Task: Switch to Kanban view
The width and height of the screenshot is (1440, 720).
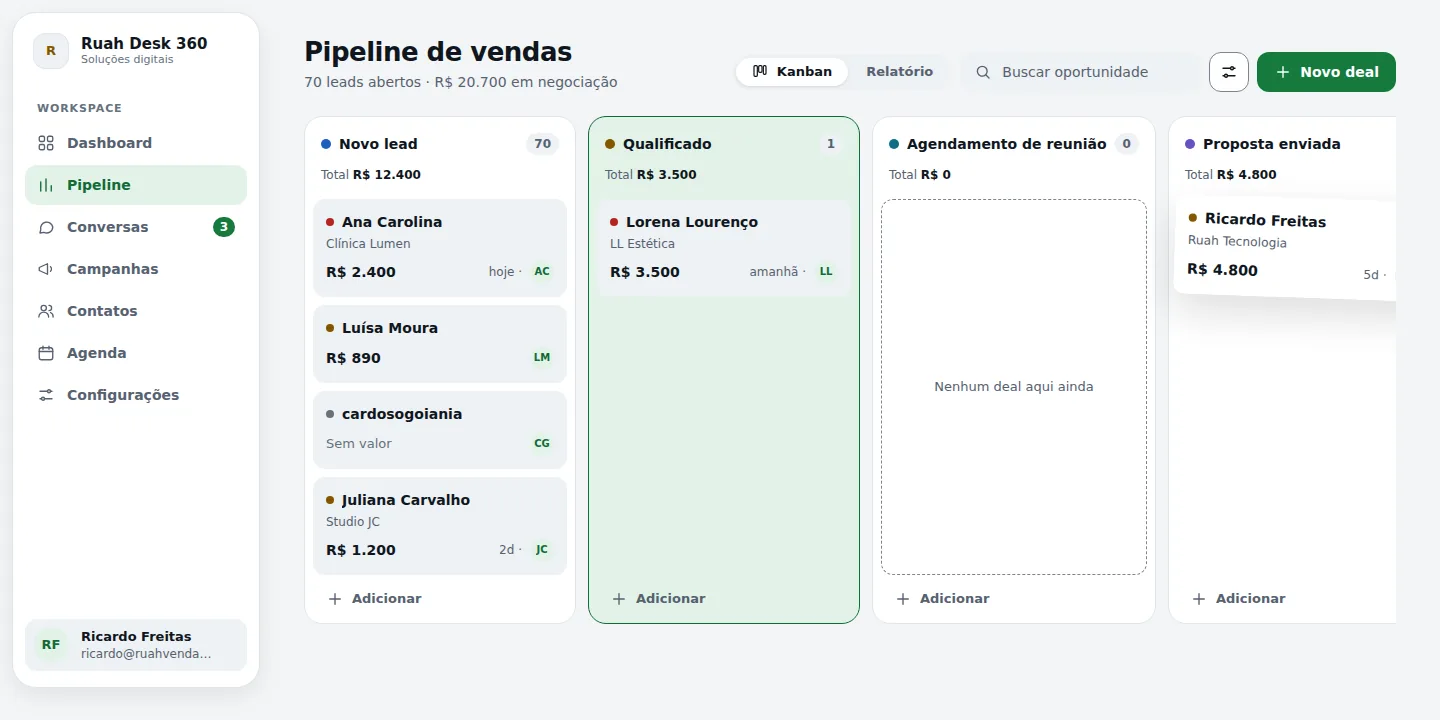Action: 792,72
